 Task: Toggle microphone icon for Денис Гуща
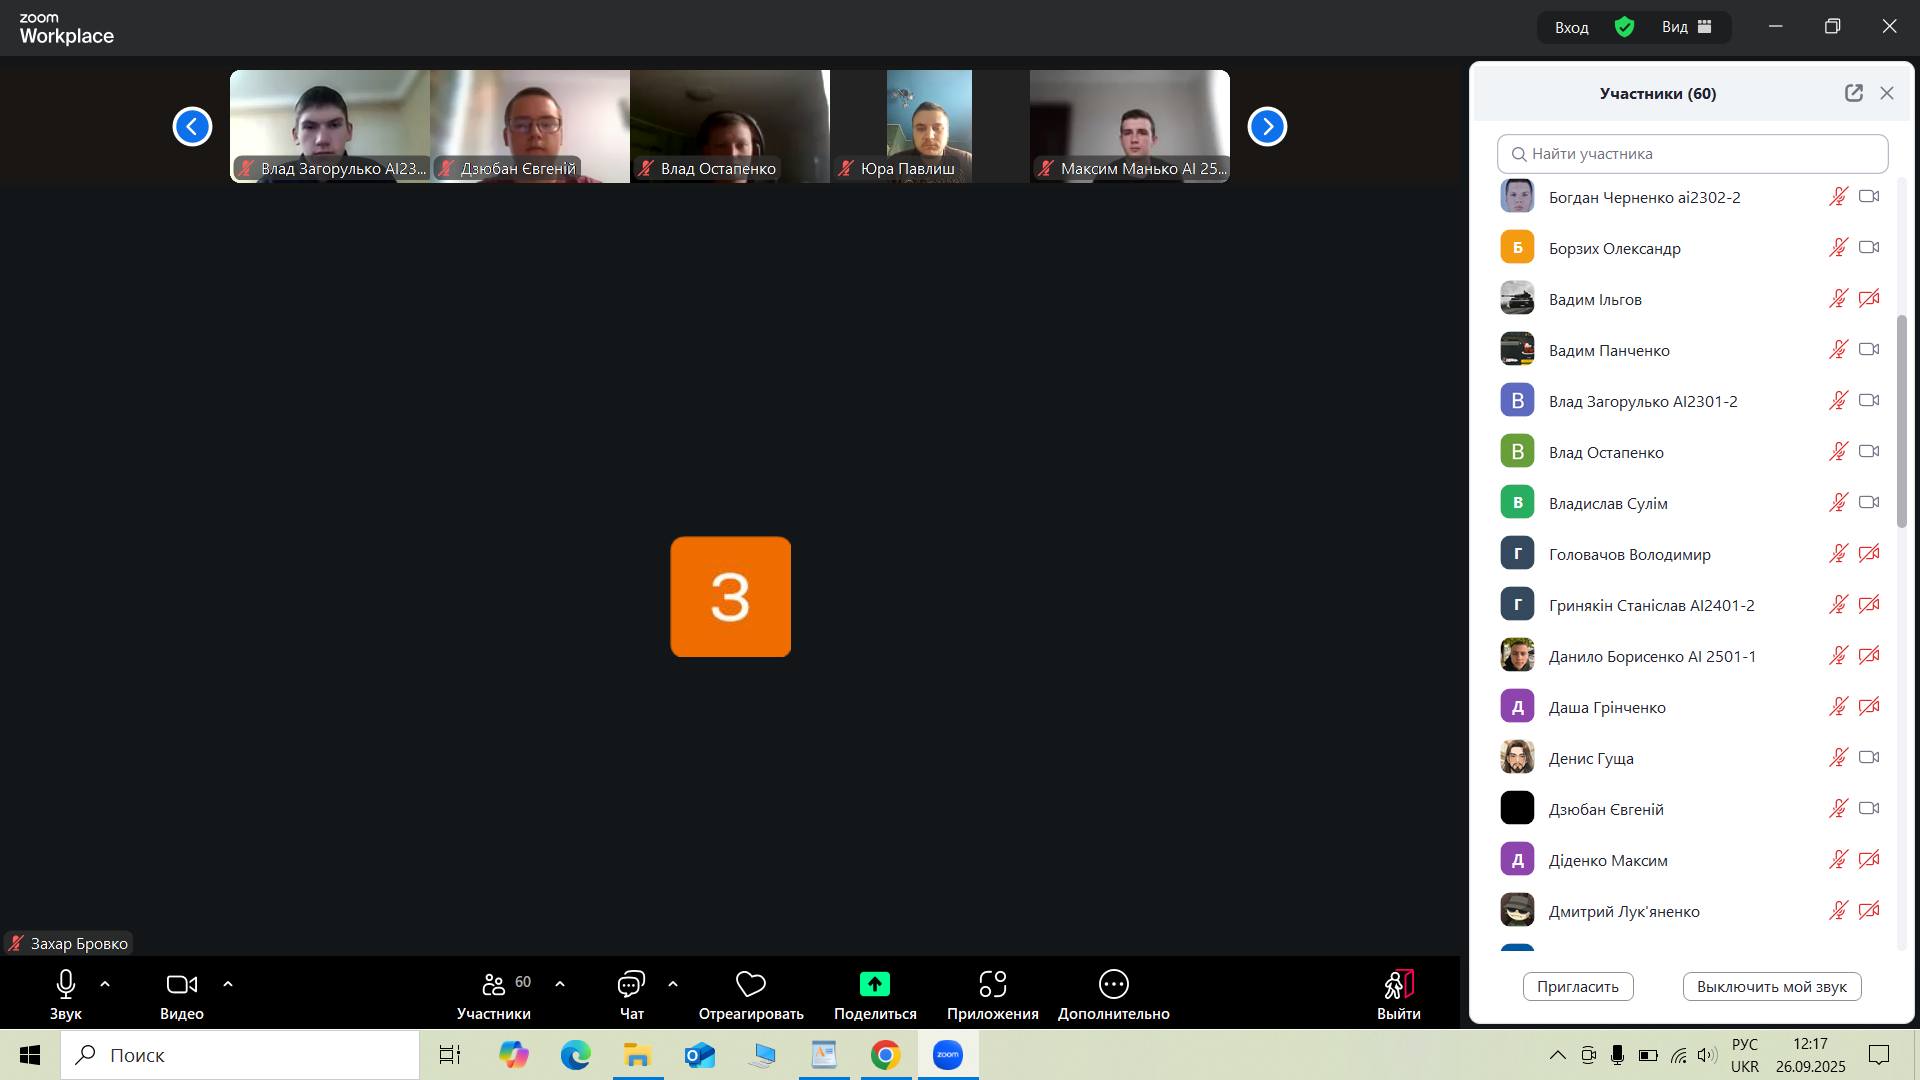(x=1838, y=758)
